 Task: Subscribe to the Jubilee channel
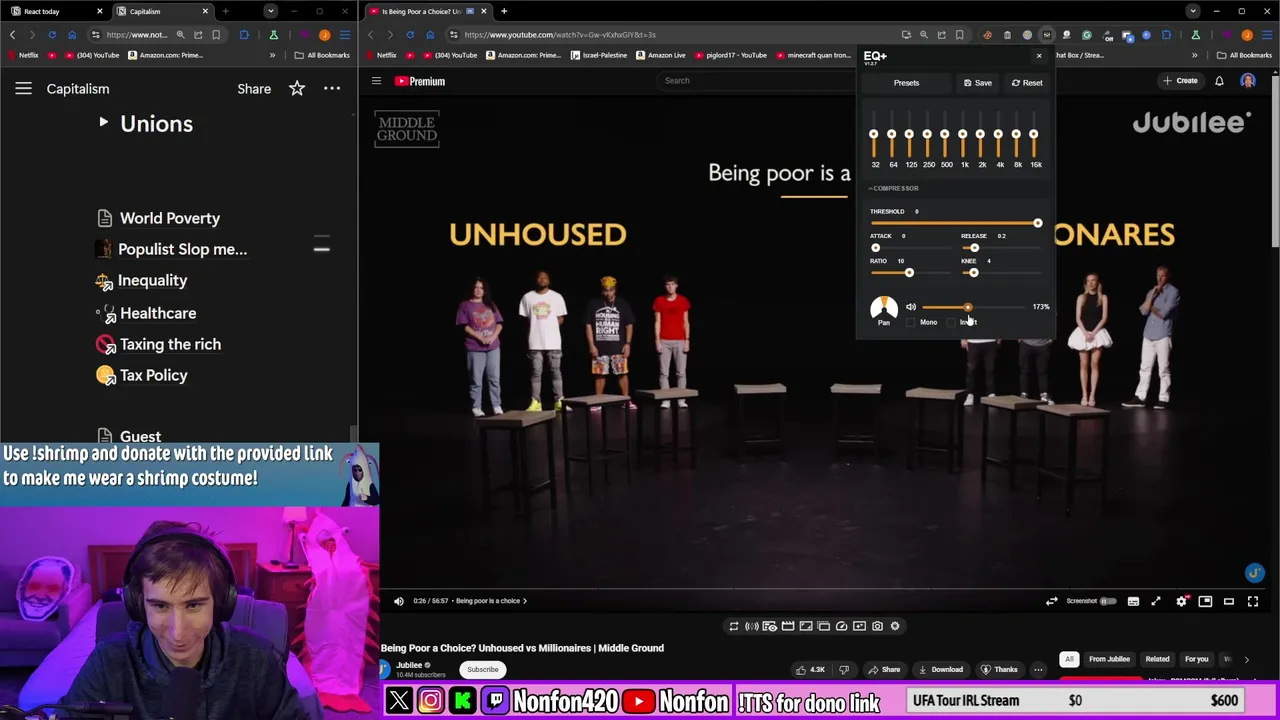pyautogui.click(x=482, y=670)
